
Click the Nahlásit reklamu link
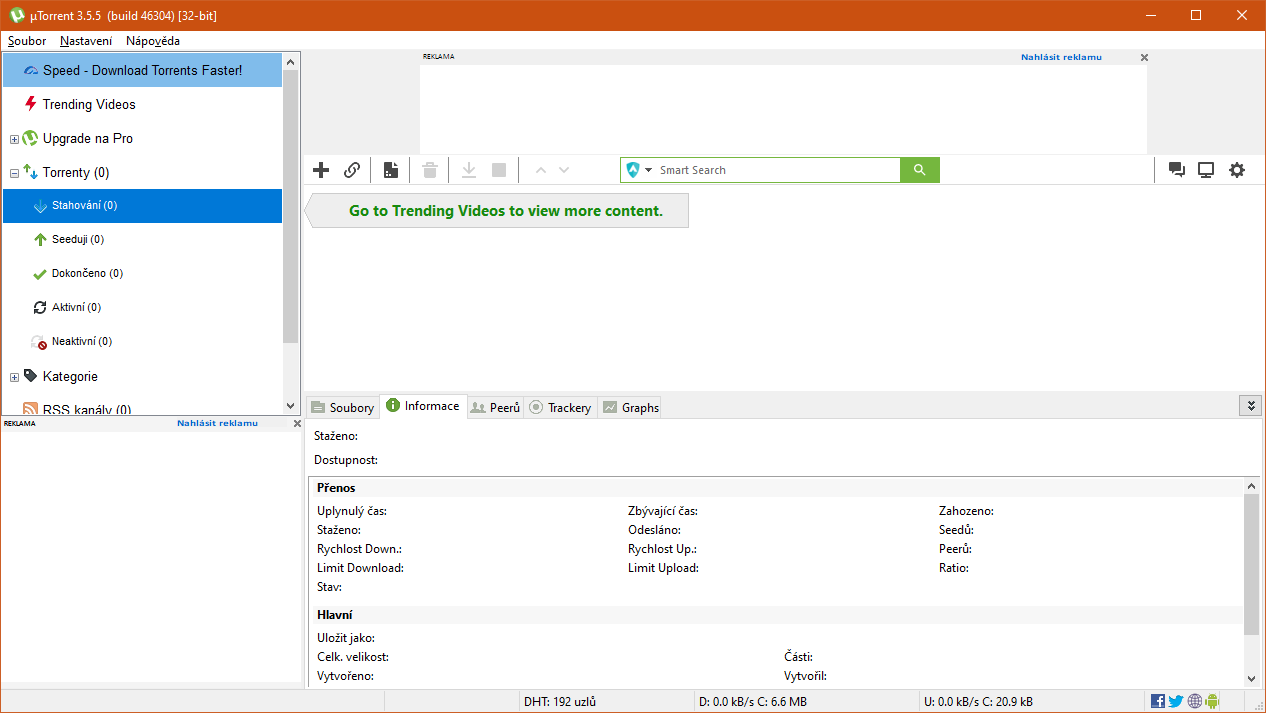[1061, 57]
